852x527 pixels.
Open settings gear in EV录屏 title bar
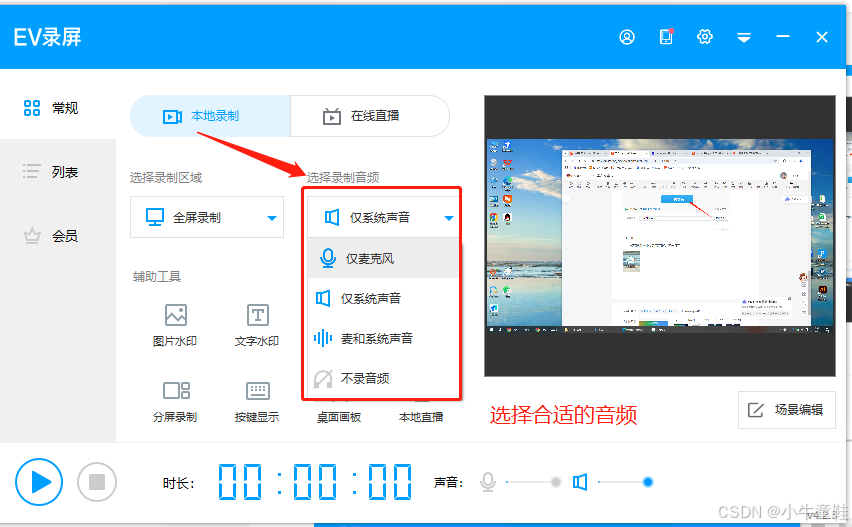click(x=705, y=37)
